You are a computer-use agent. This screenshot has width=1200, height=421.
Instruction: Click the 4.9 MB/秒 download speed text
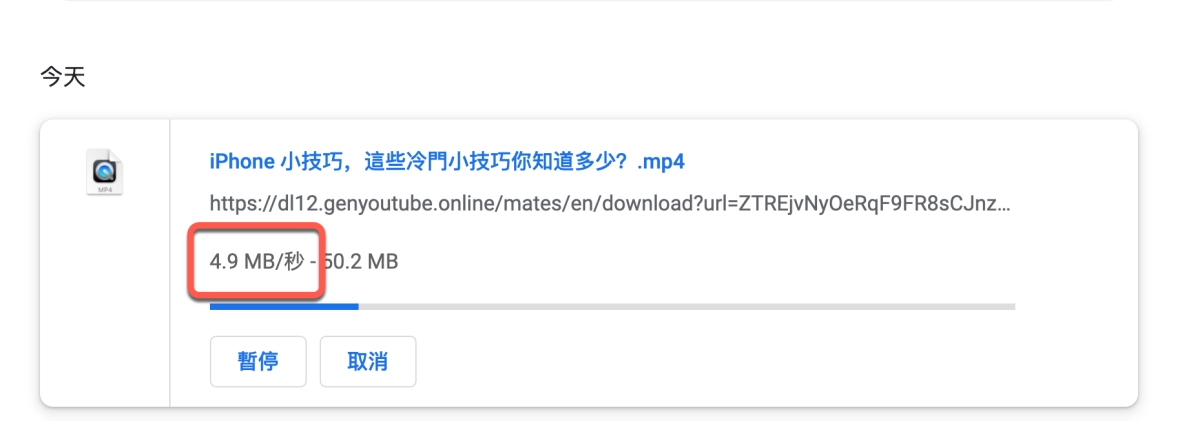click(x=257, y=262)
